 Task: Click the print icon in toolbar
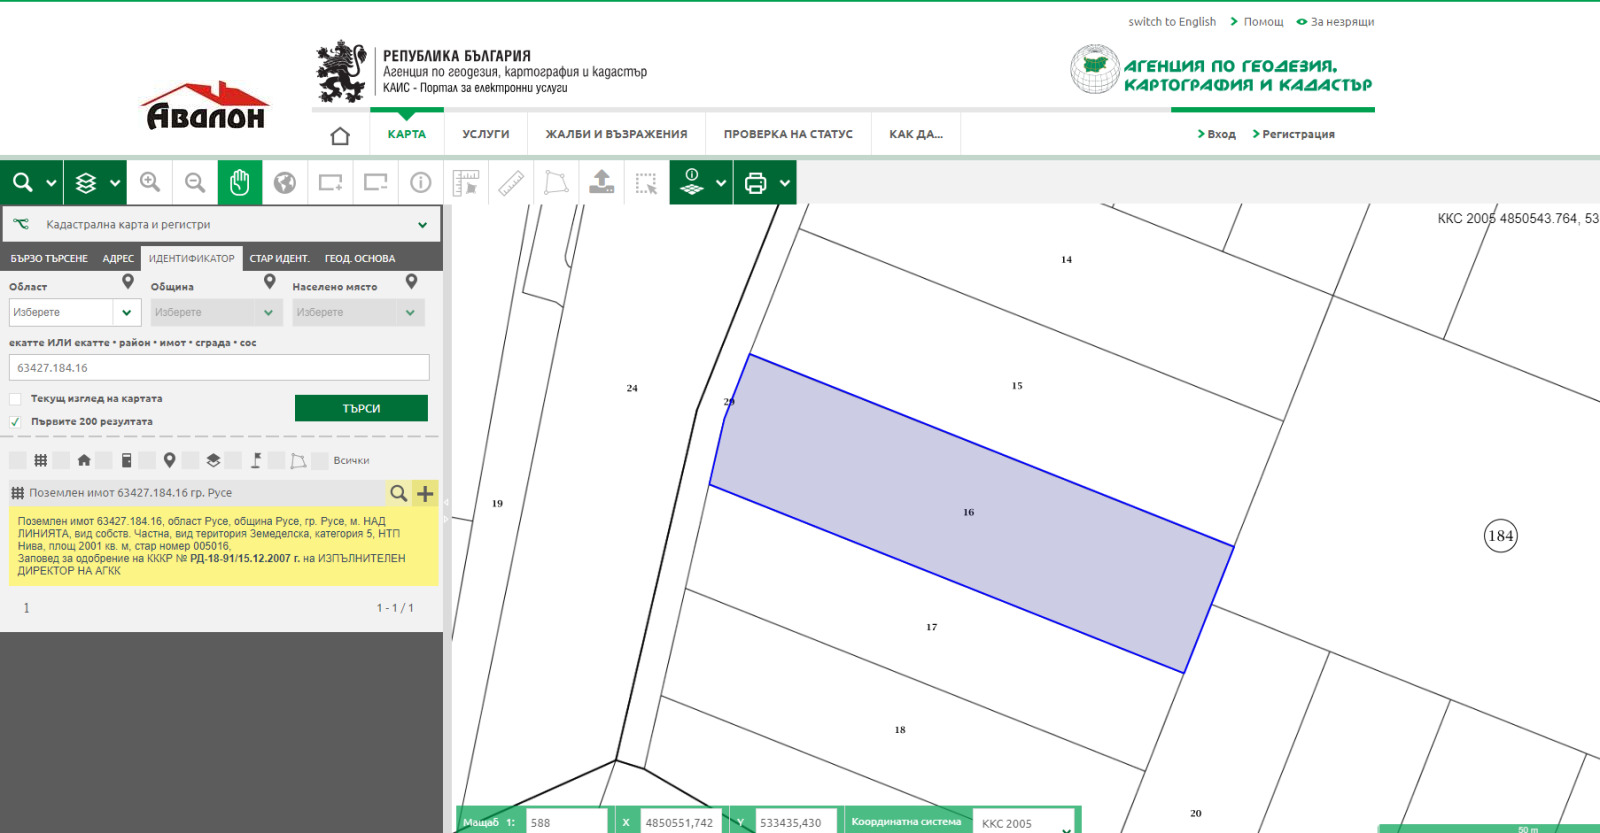[756, 183]
